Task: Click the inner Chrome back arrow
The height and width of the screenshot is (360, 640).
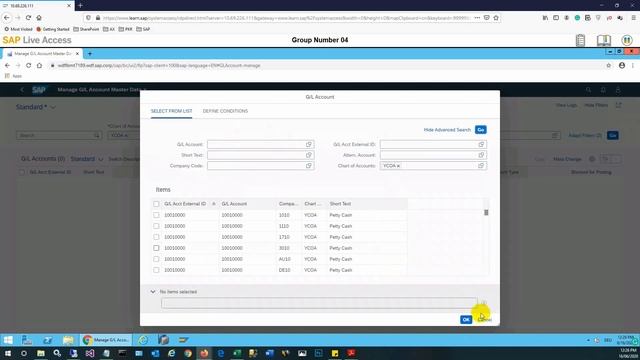Action: click(x=7, y=65)
